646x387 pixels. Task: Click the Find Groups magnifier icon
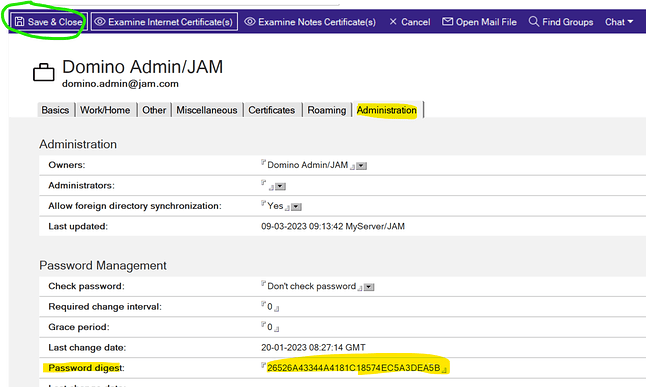click(x=534, y=21)
